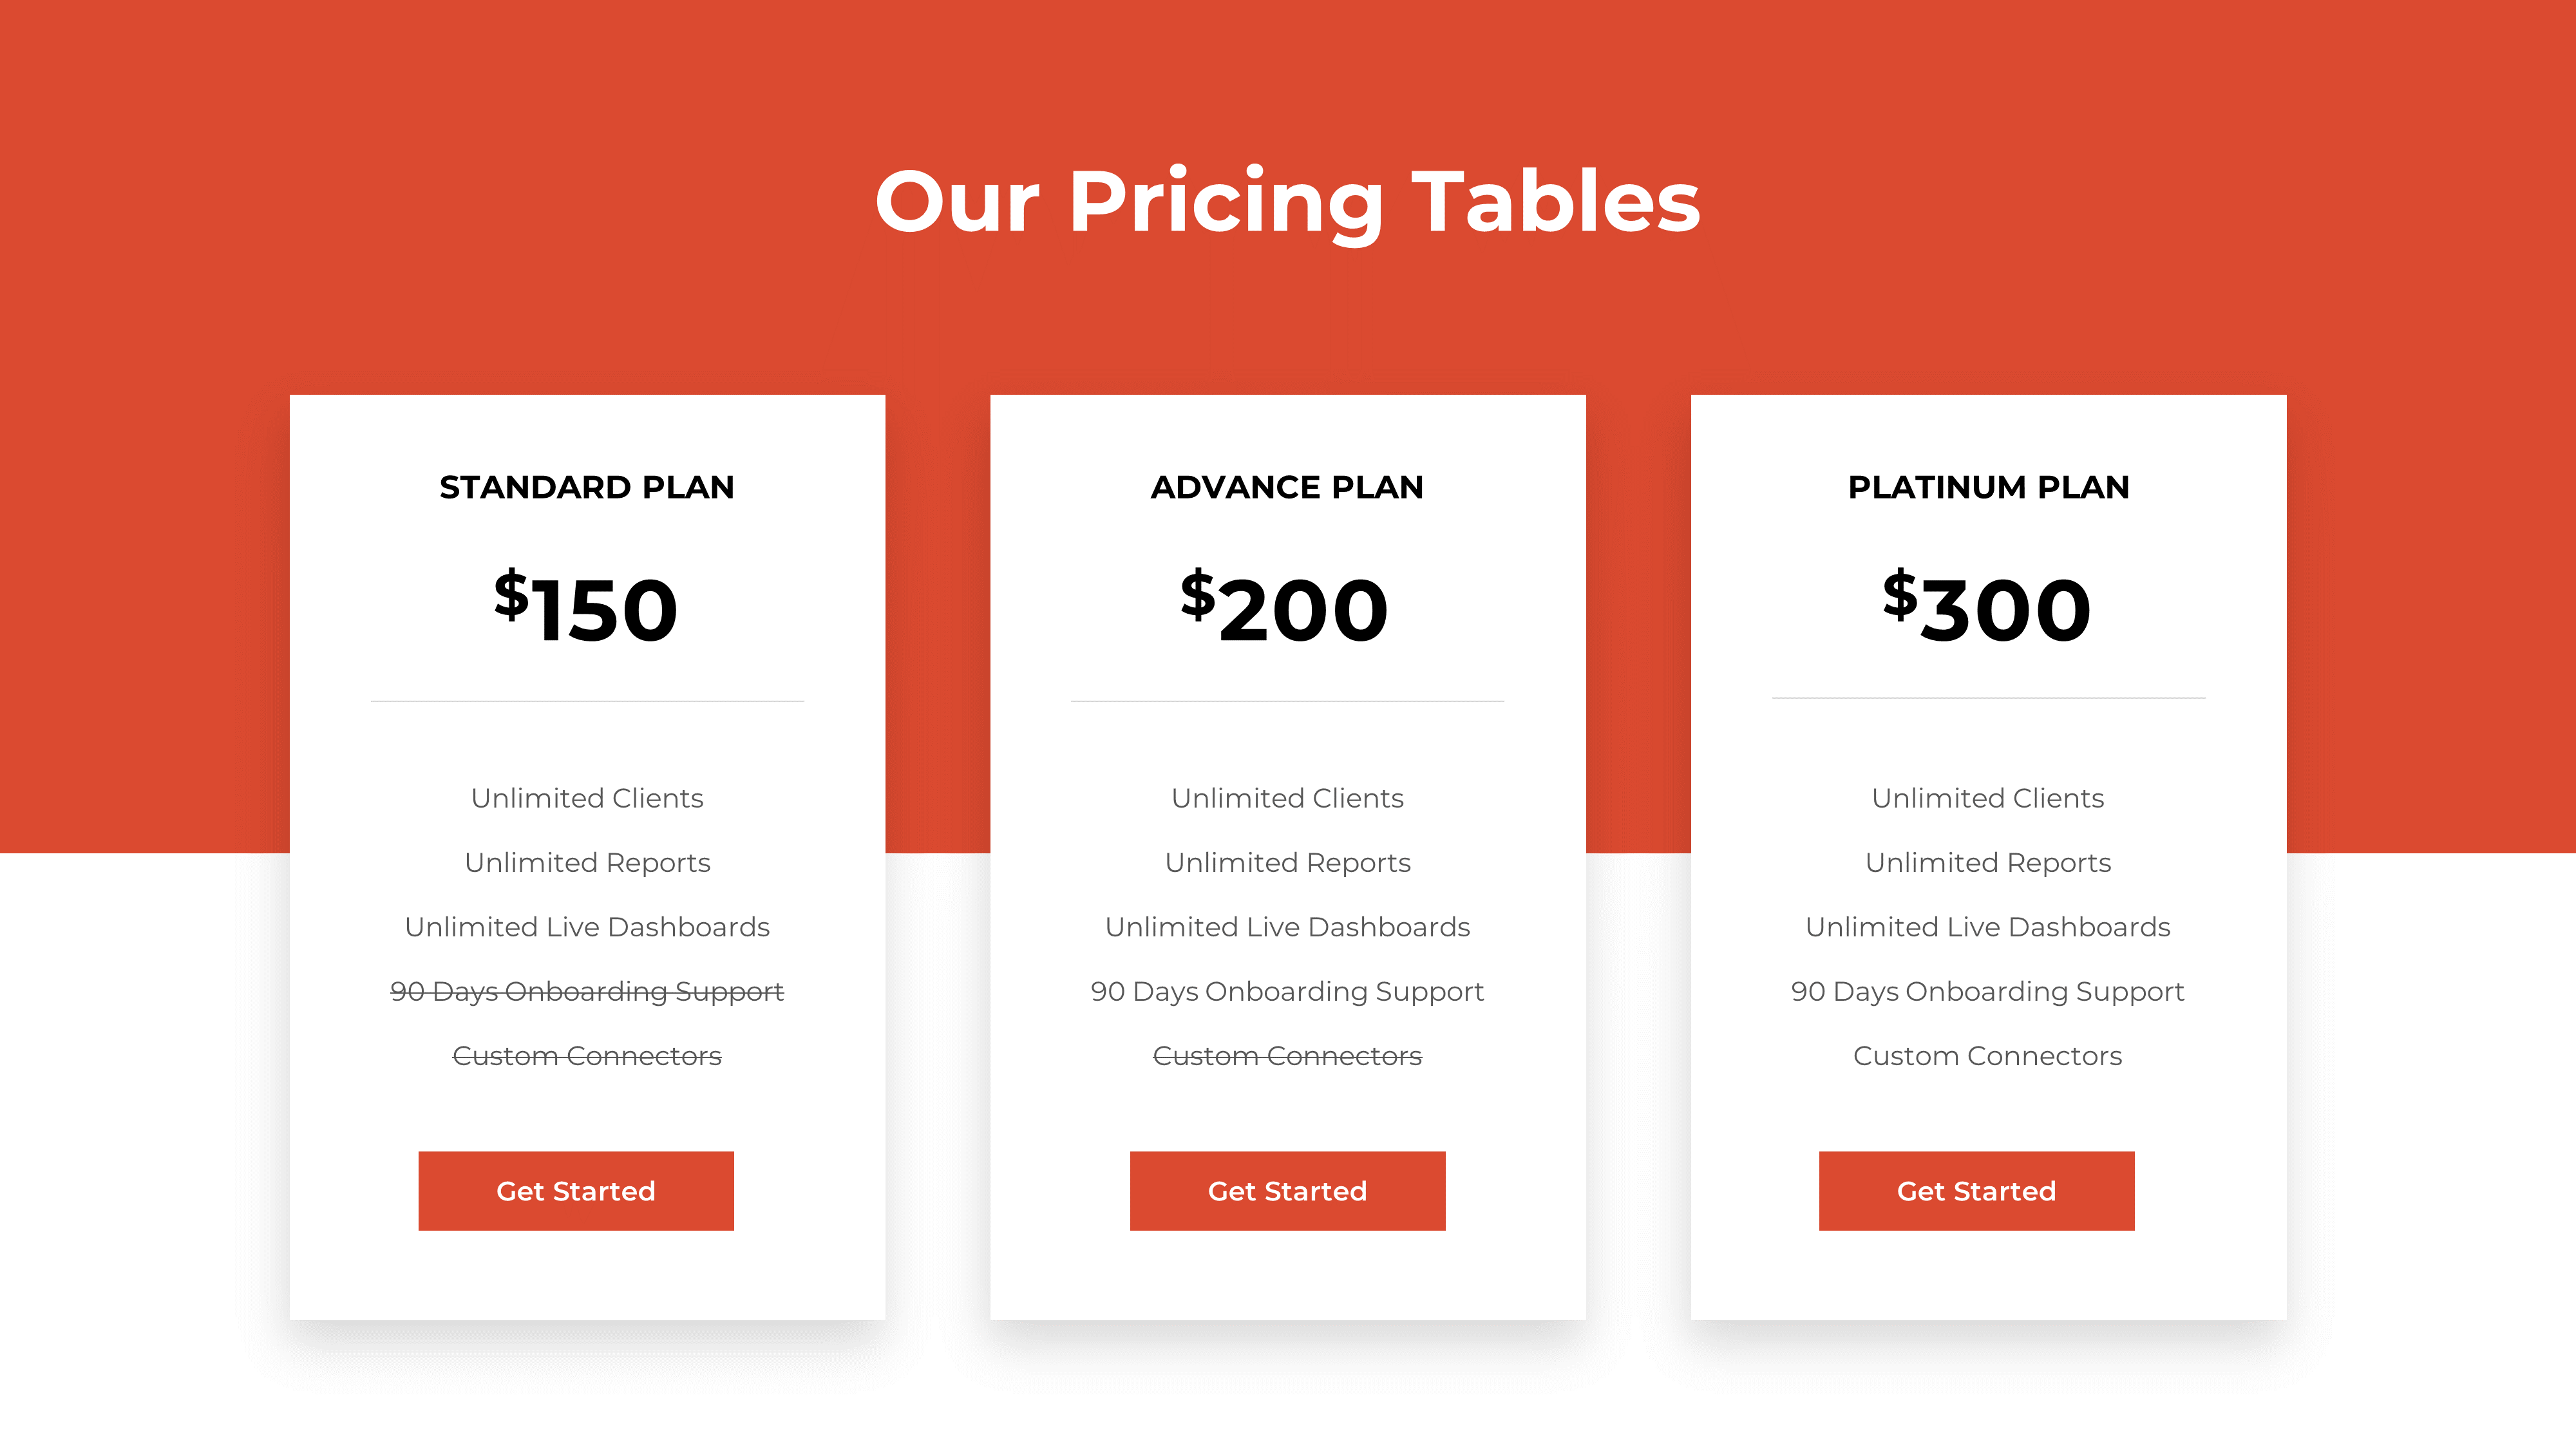
Task: Click 90 Days Onboarding Support in Advance Plan
Action: [1287, 991]
